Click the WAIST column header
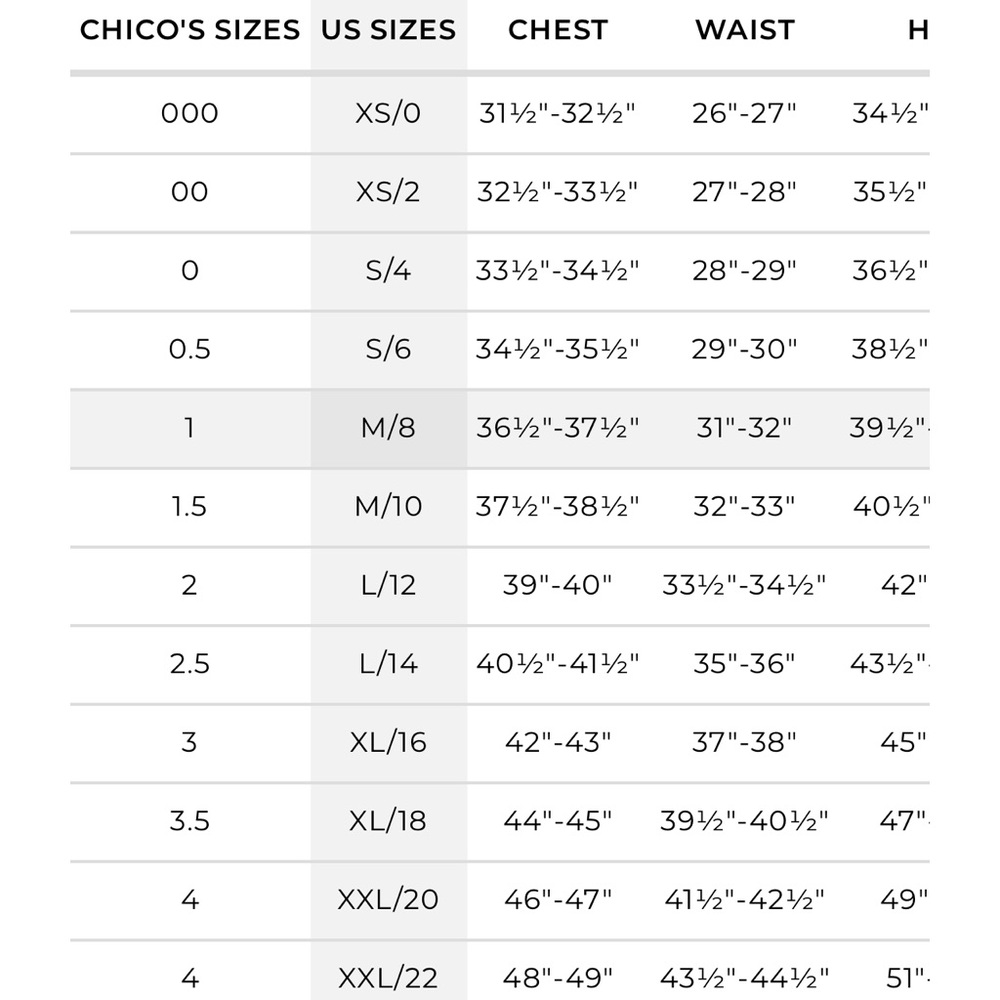1000x1000 pixels. click(x=745, y=30)
